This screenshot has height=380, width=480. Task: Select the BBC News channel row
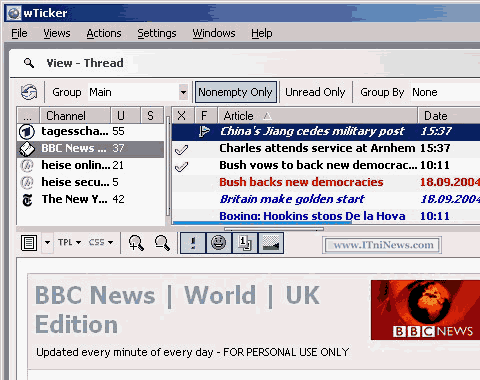[x=90, y=148]
